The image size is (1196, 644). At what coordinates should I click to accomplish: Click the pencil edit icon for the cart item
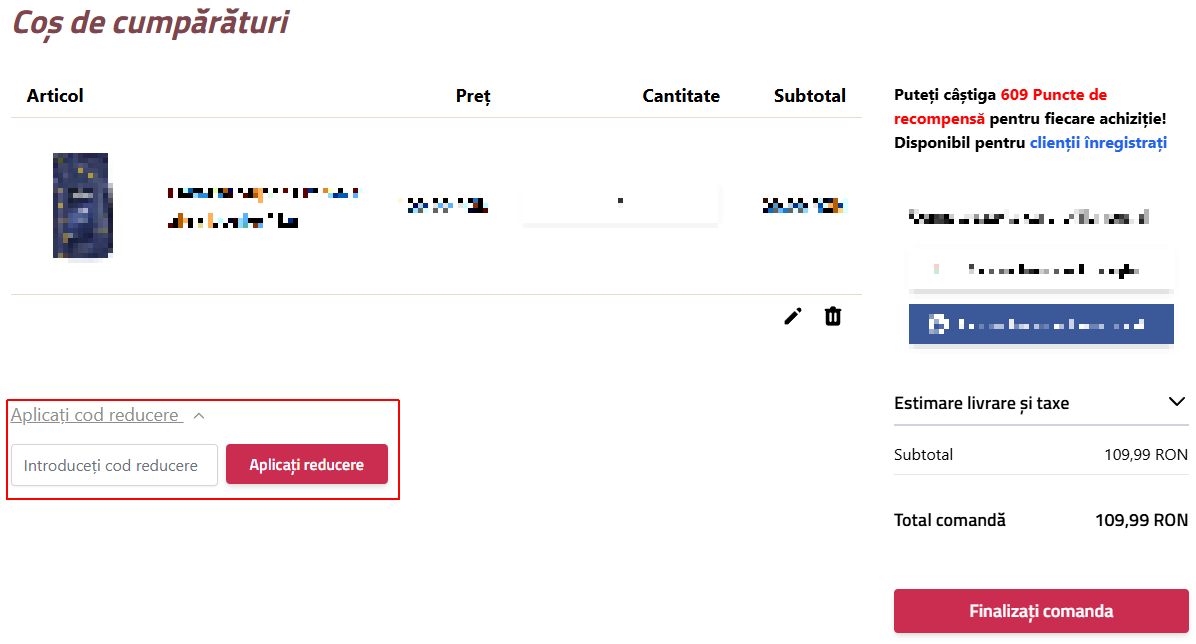(x=793, y=316)
